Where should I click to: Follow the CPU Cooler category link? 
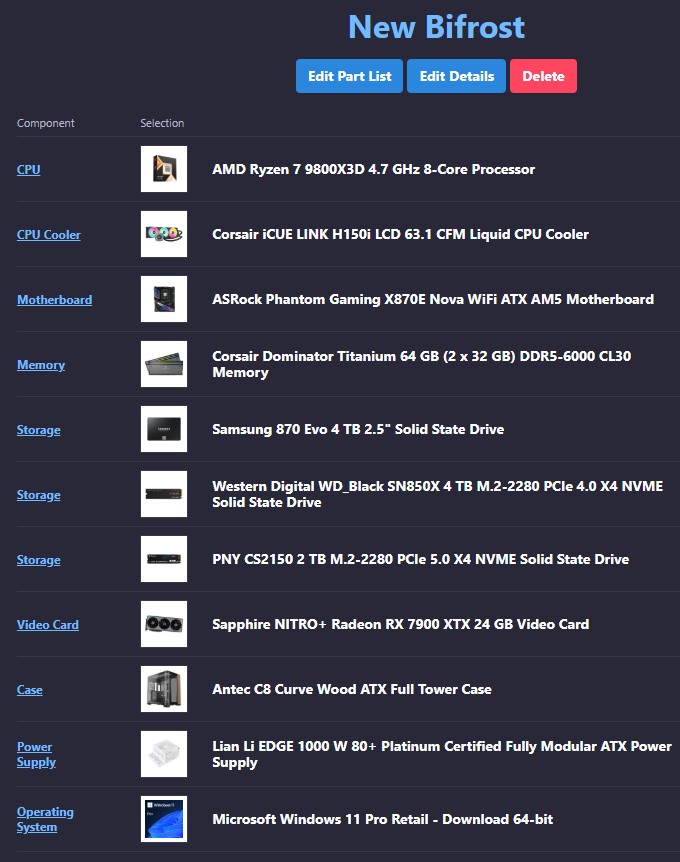click(x=49, y=235)
